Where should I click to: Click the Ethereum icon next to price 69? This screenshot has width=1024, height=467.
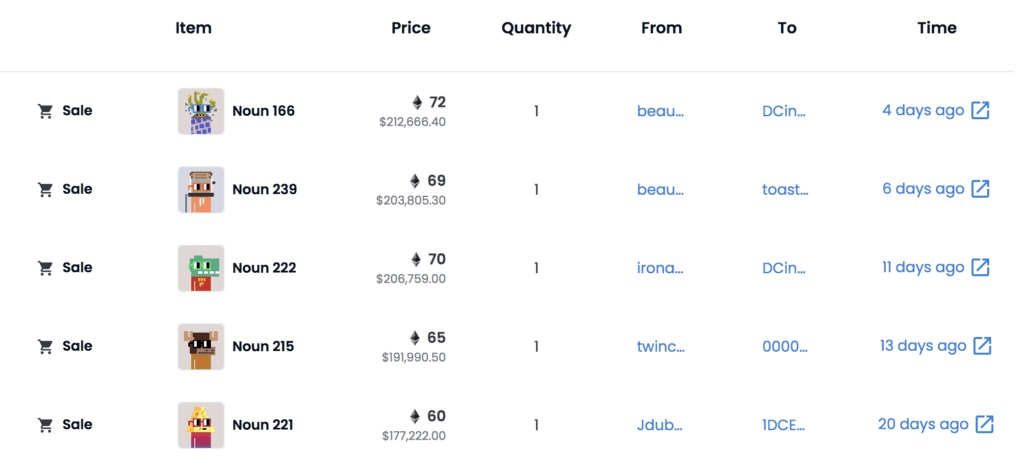[415, 181]
